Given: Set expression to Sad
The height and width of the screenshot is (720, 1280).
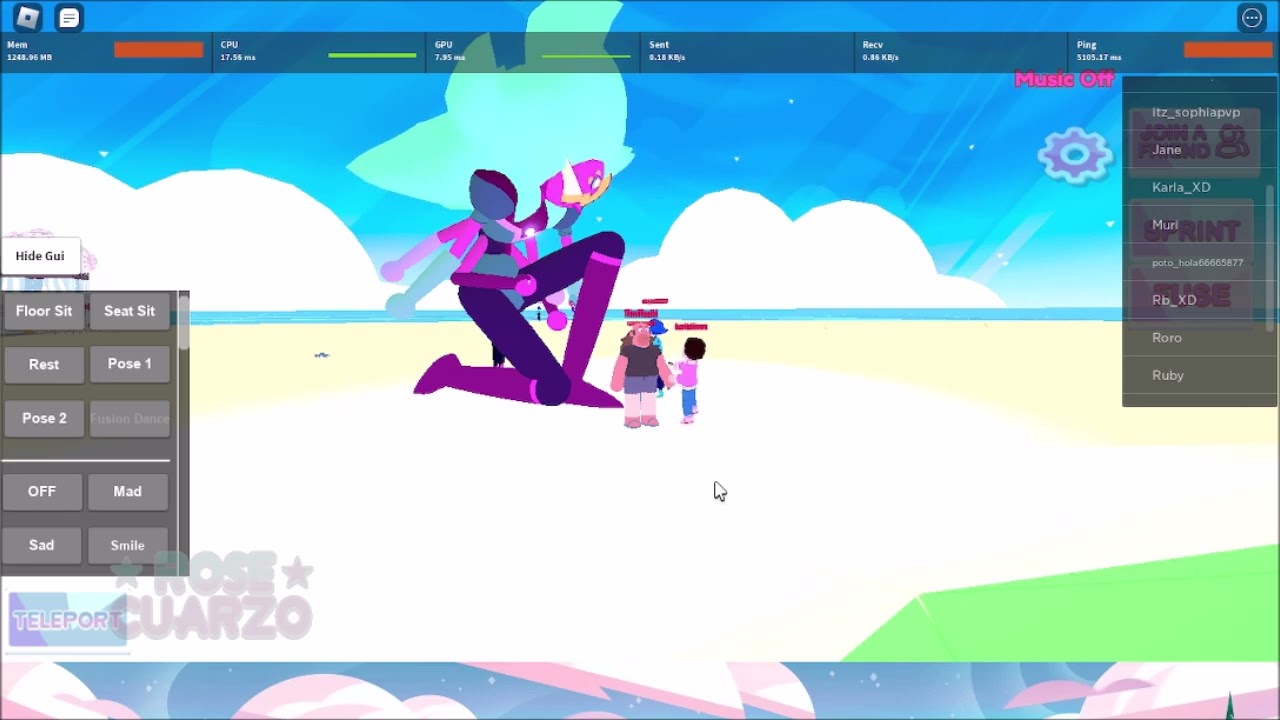Looking at the screenshot, I should [42, 545].
